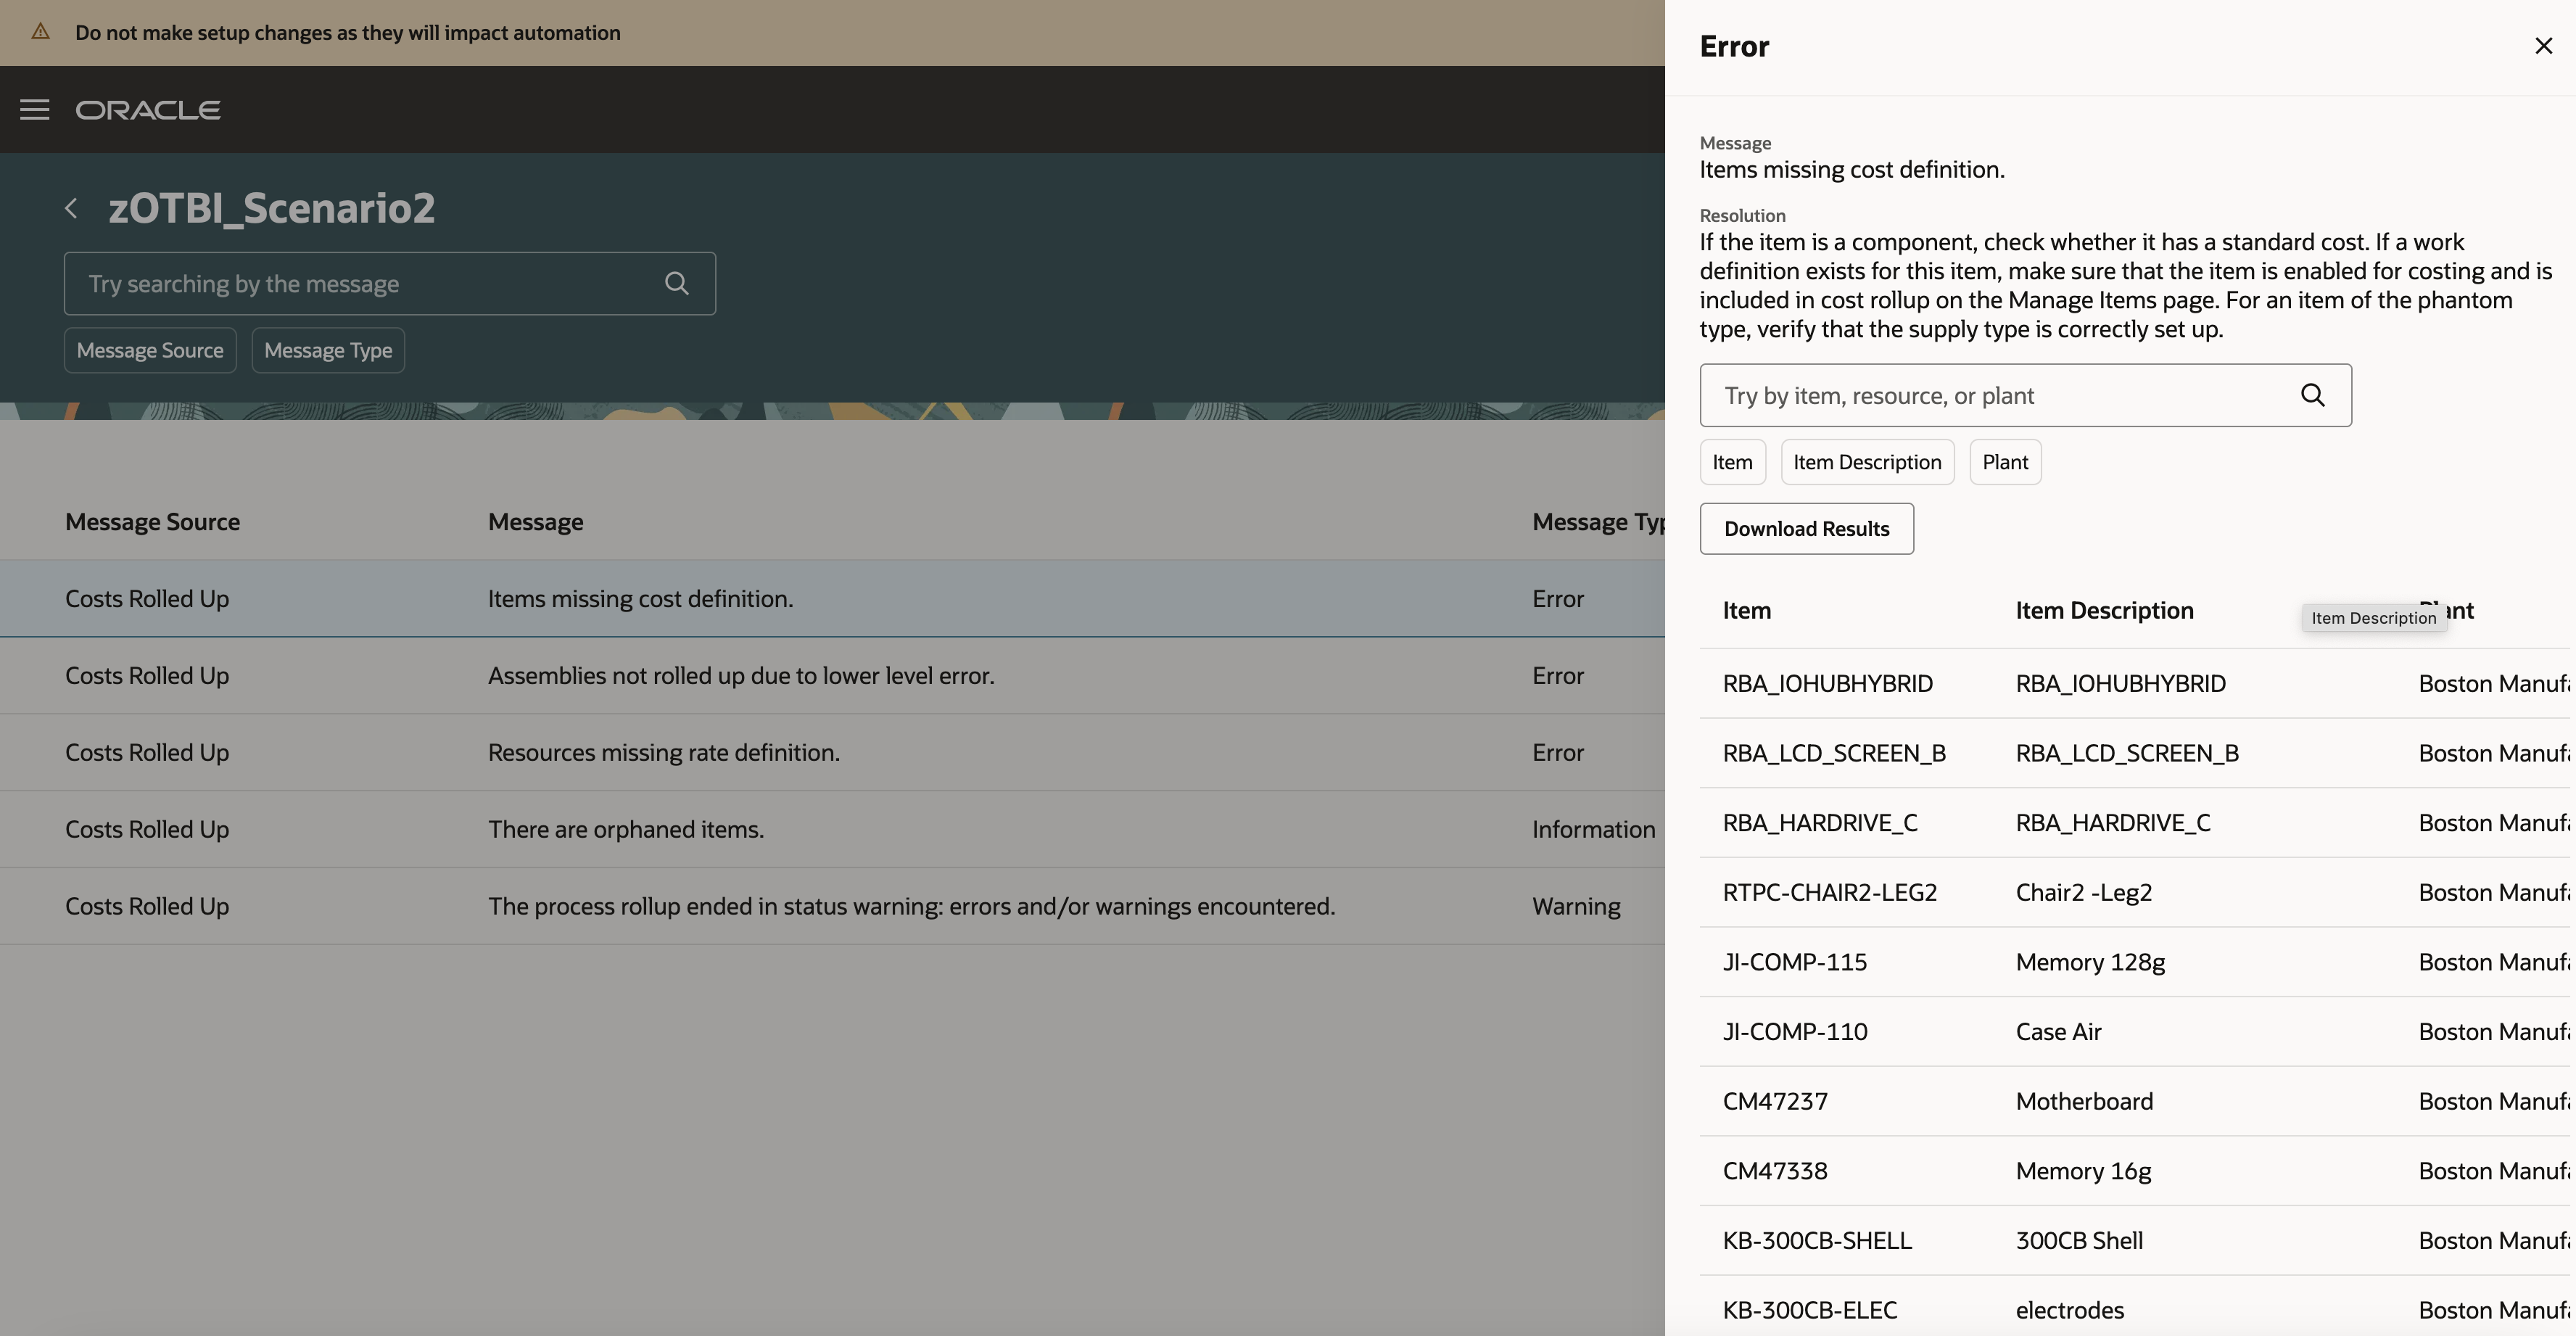Open the hamburger navigation menu

pos(35,110)
